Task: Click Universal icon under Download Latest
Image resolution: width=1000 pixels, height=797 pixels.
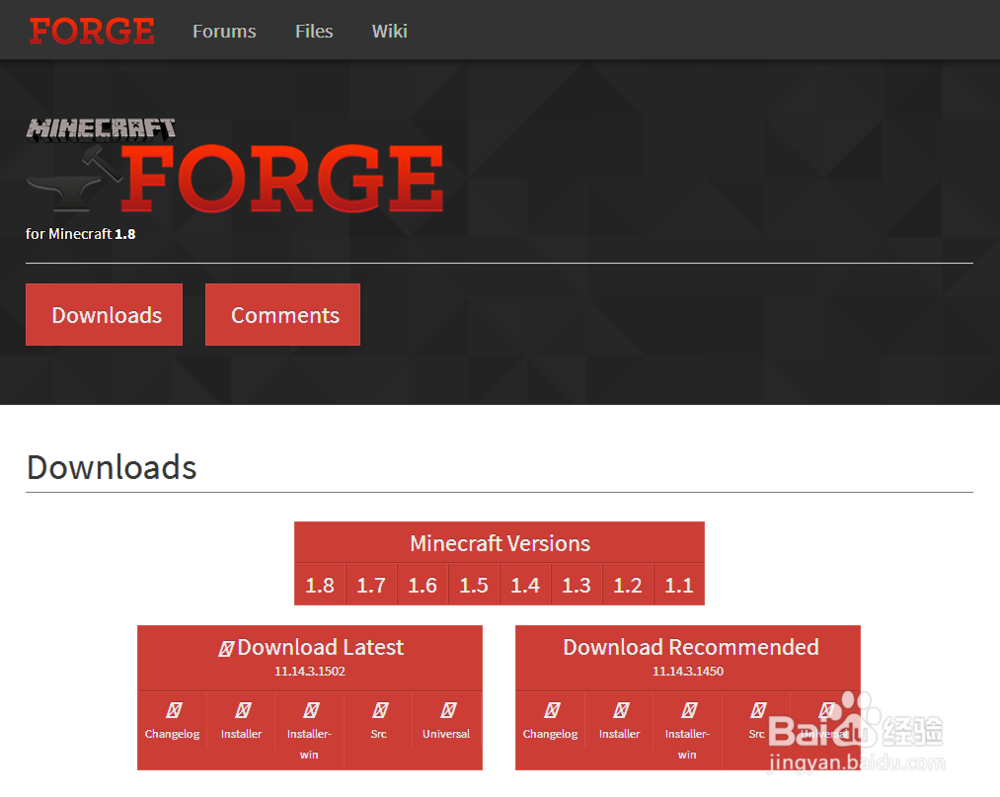Action: tap(448, 710)
